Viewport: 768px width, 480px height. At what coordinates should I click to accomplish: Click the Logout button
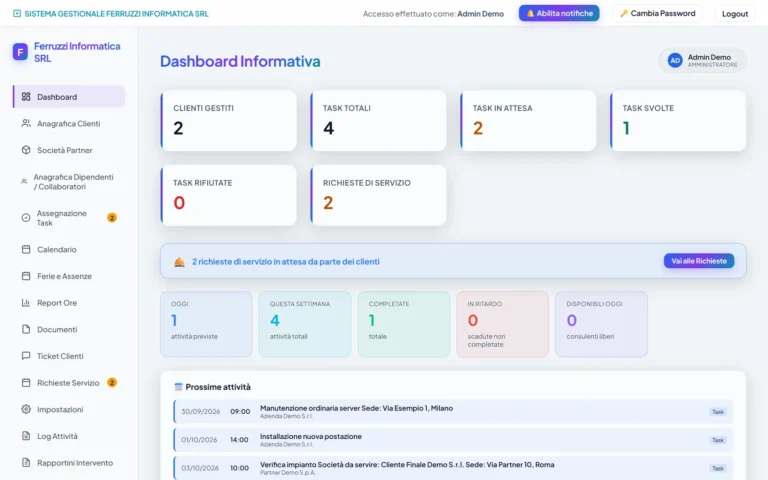(735, 14)
